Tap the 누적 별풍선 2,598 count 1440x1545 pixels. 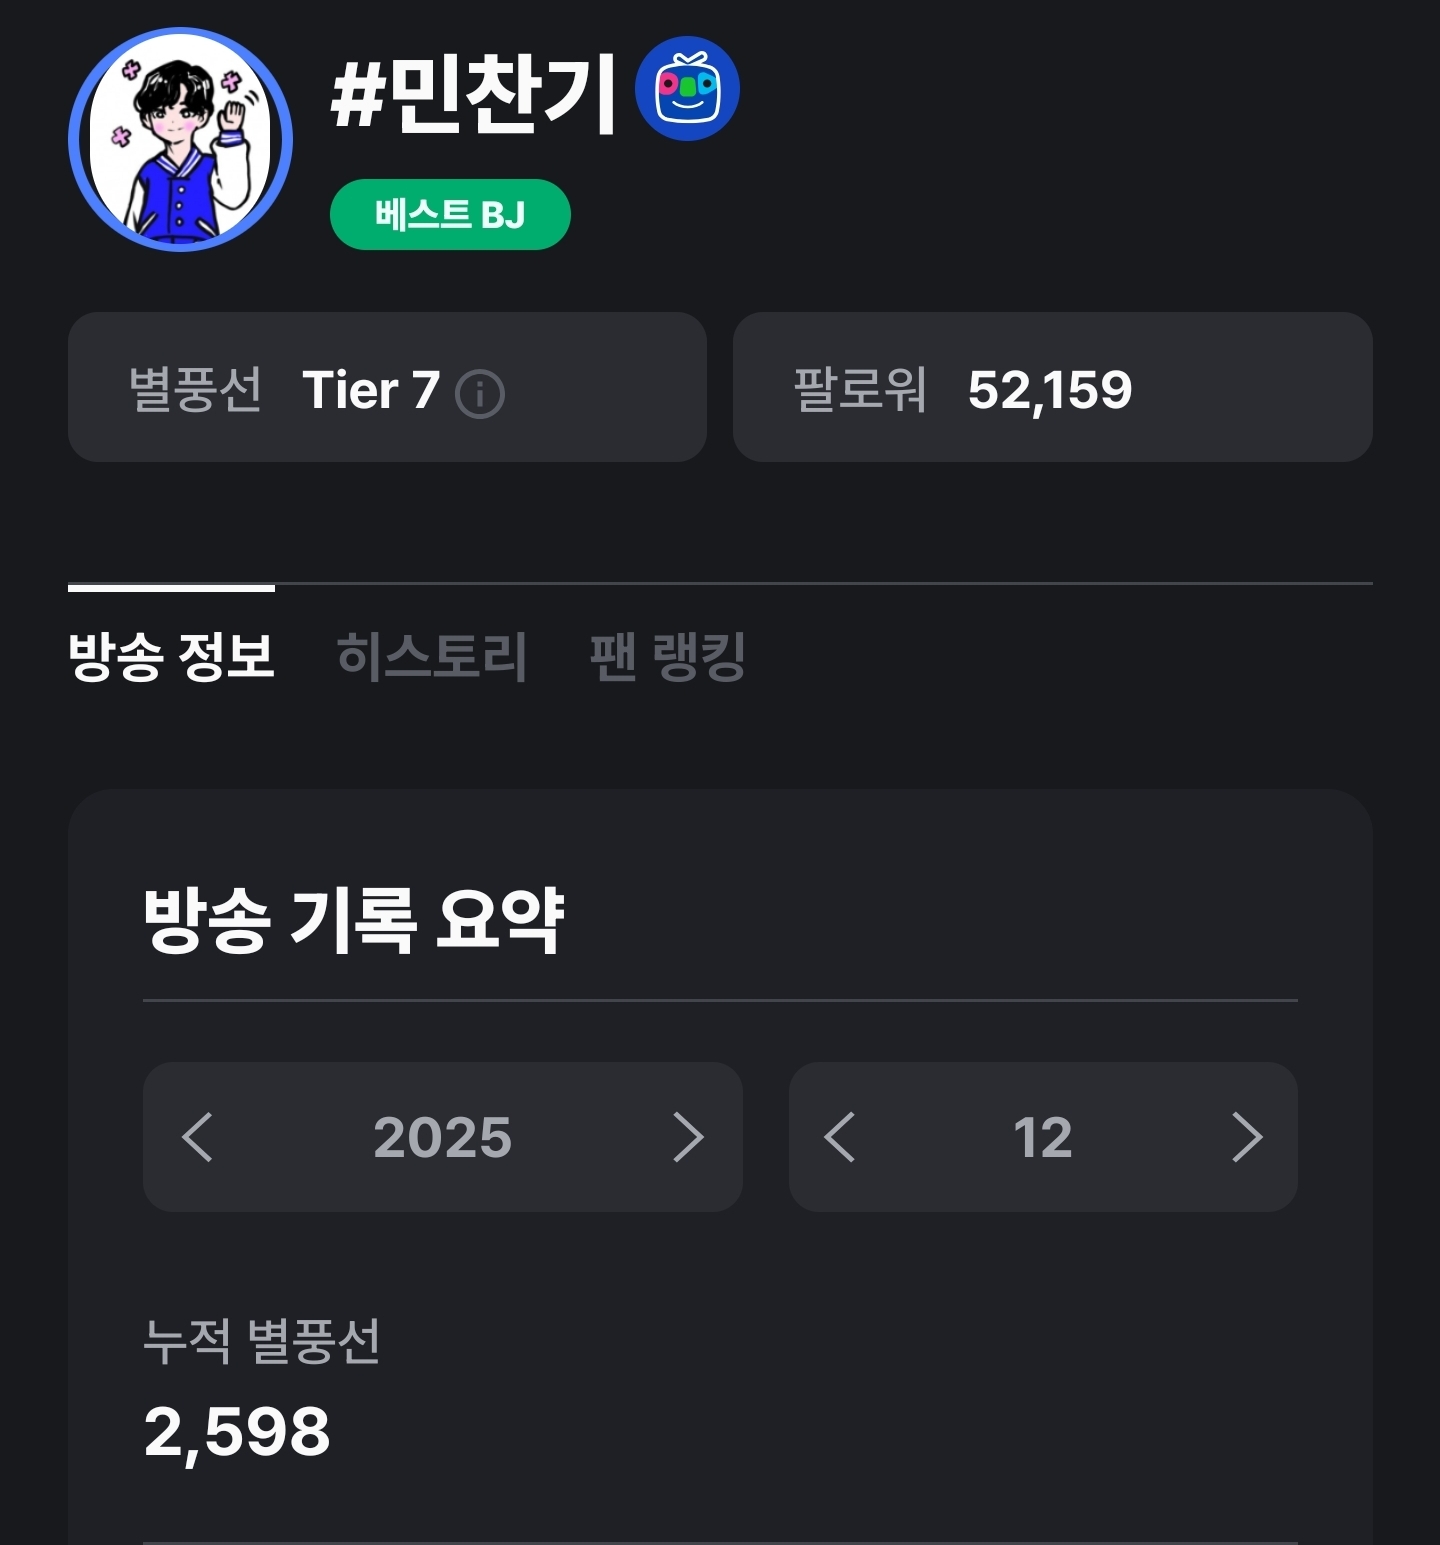tap(237, 1431)
